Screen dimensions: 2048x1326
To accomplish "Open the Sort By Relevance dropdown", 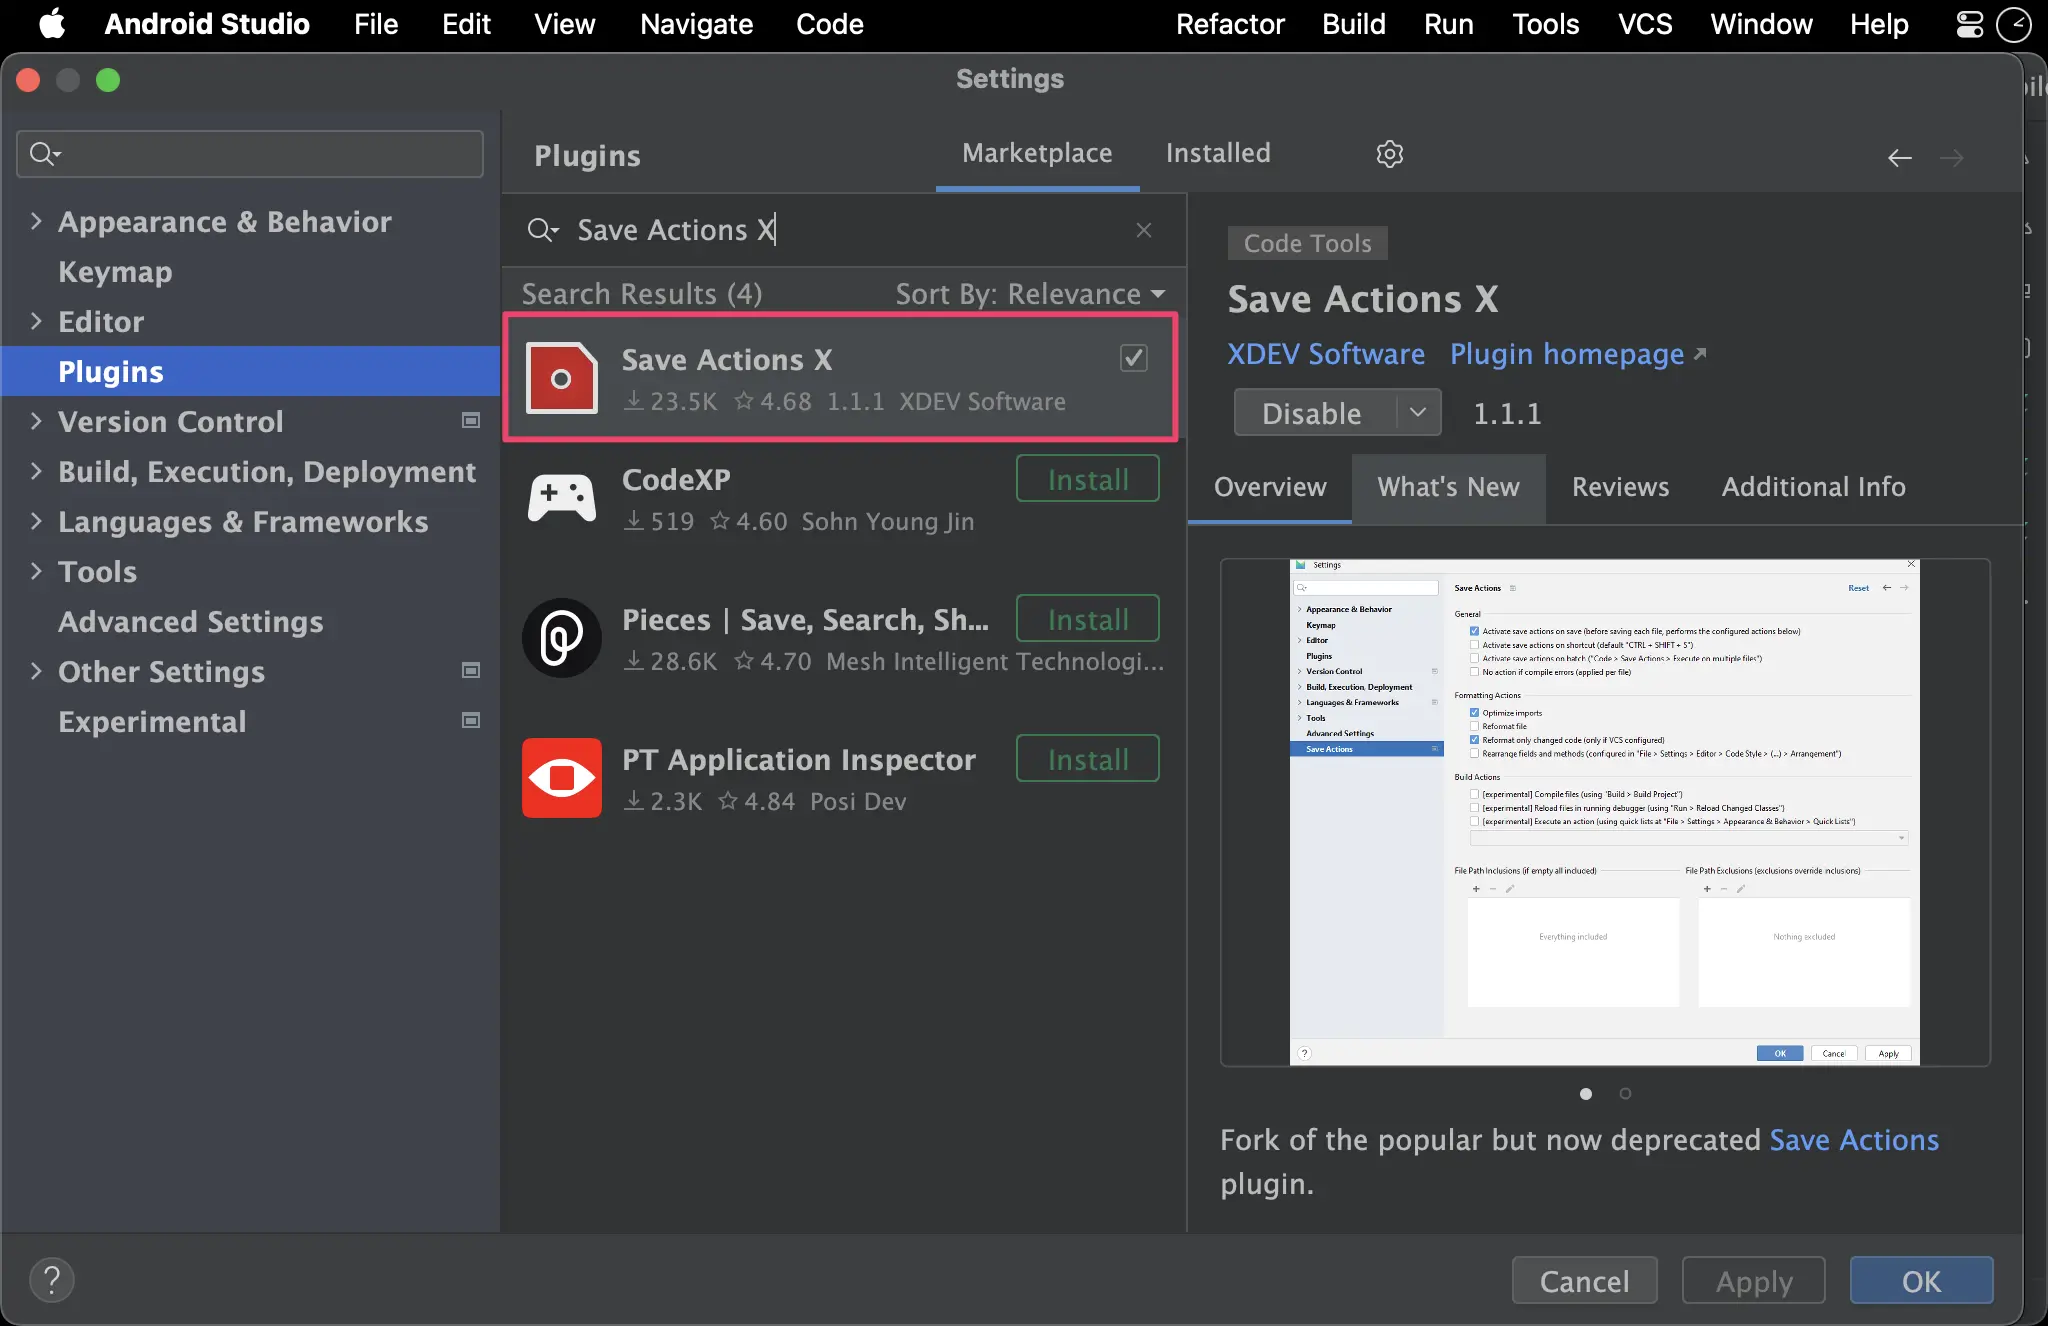I will coord(1030,294).
